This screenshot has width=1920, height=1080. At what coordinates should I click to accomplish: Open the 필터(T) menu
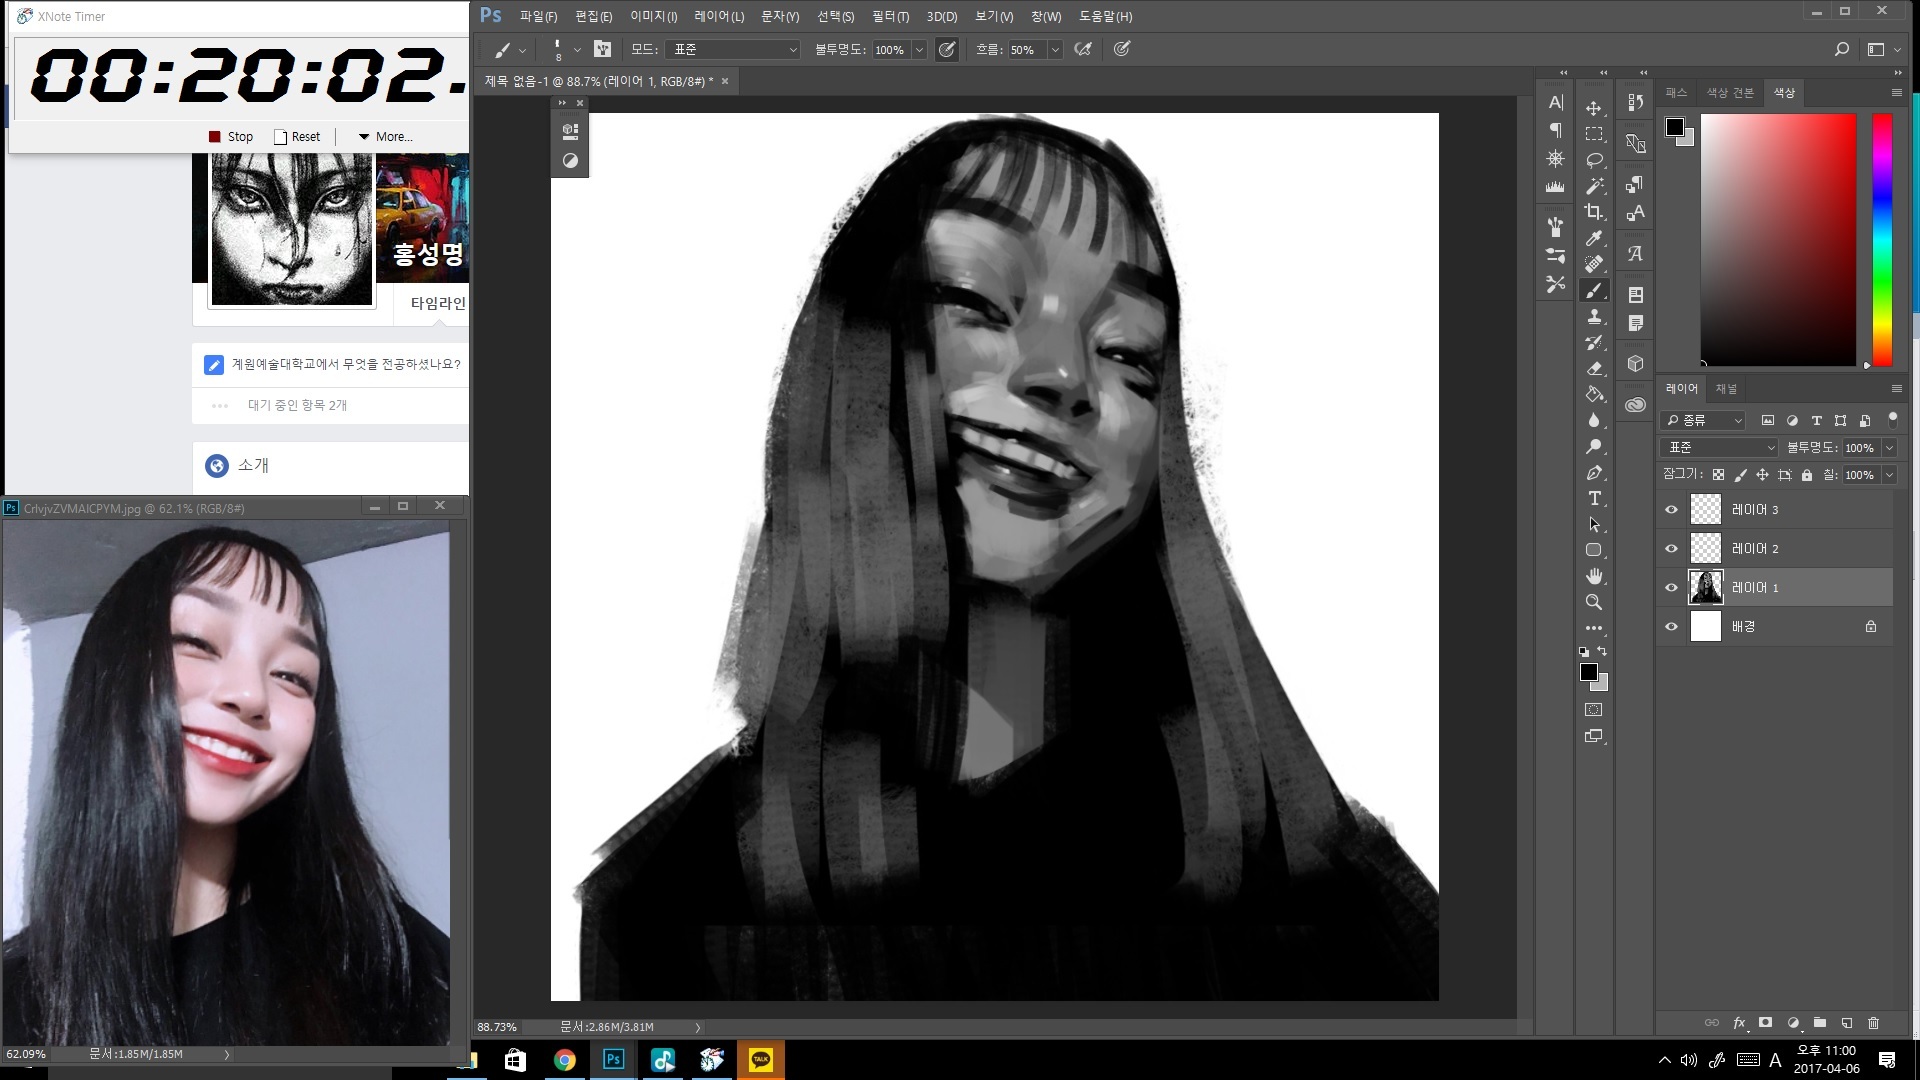(889, 16)
